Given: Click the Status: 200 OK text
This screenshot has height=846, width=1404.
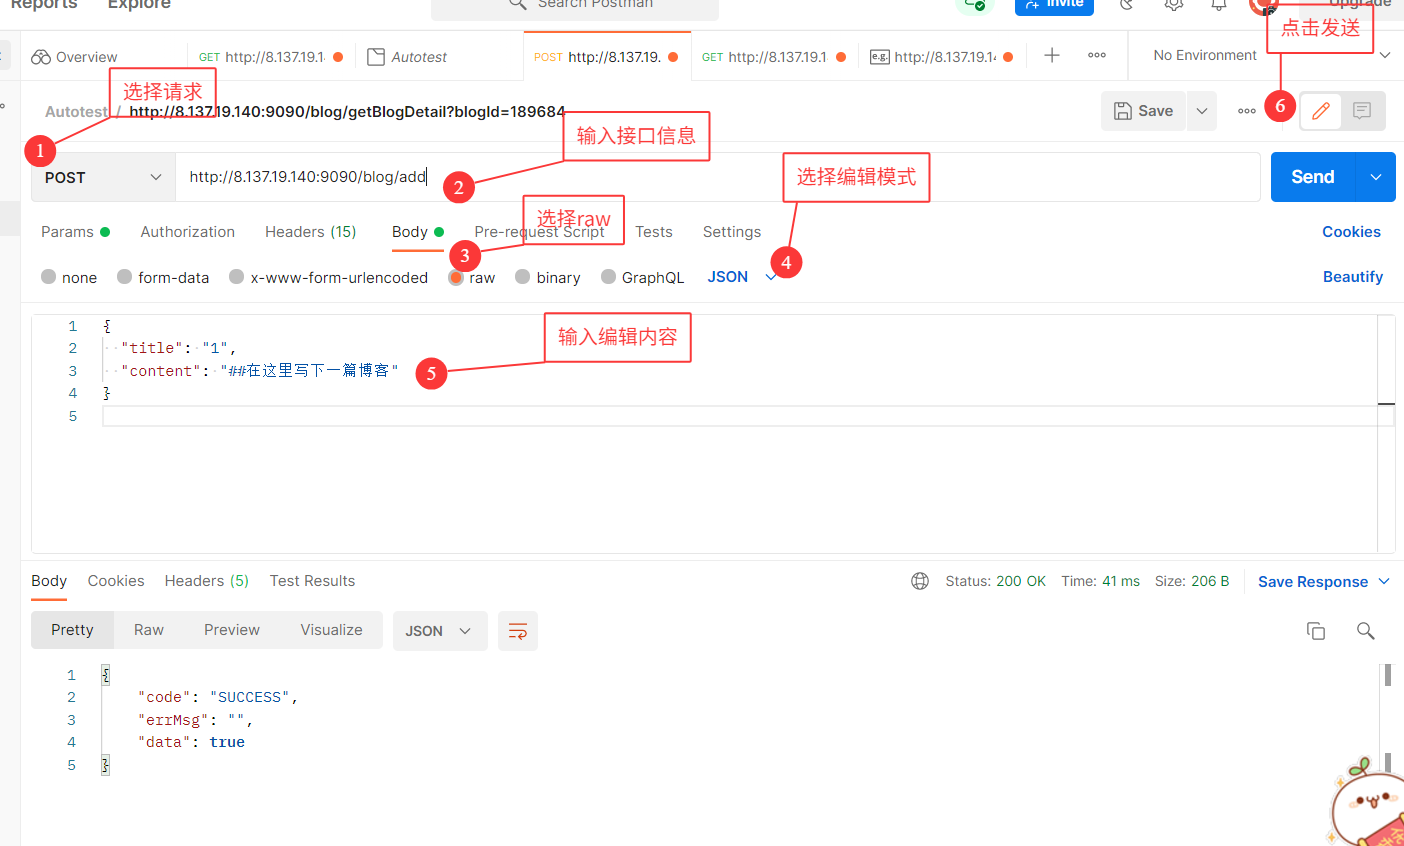Looking at the screenshot, I should tap(995, 581).
